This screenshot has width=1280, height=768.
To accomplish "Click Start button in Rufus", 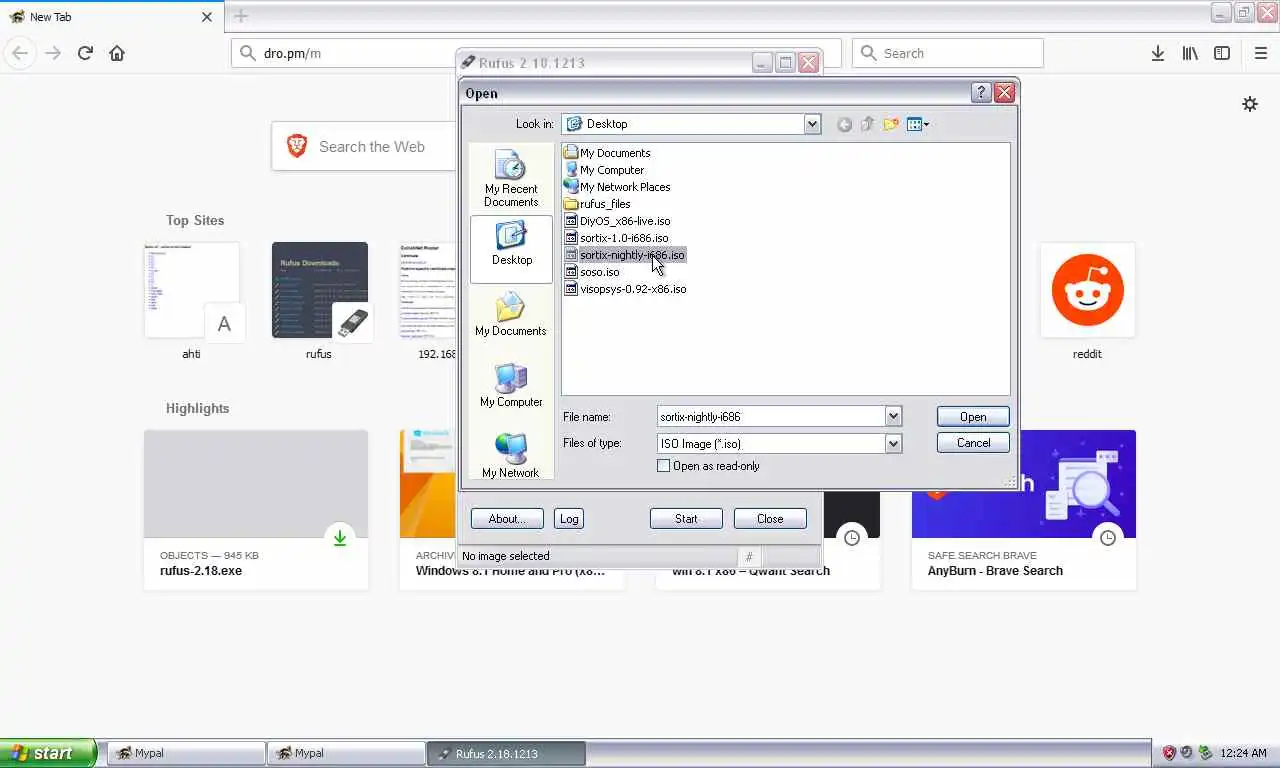I will (x=686, y=519).
